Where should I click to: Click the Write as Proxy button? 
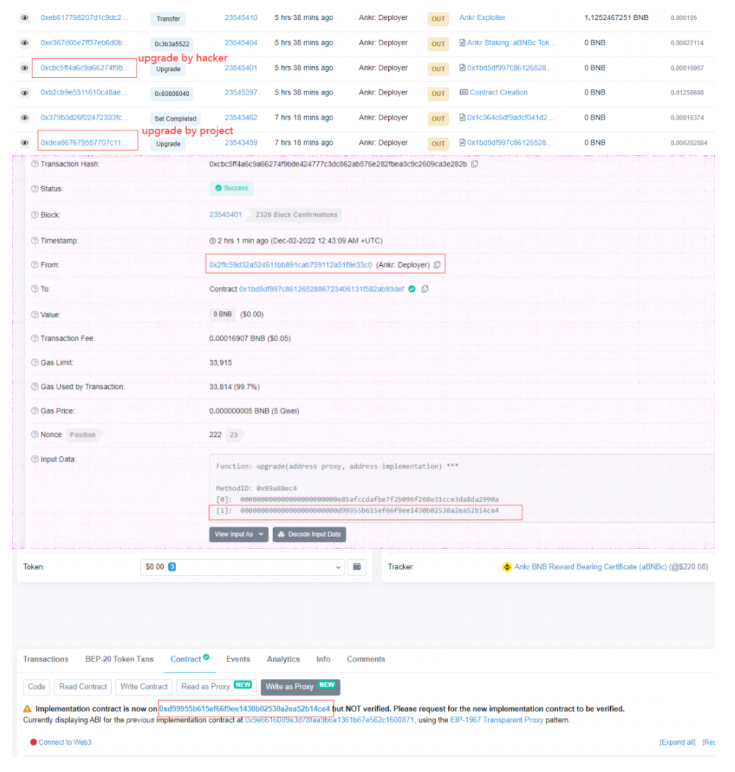[x=300, y=686]
